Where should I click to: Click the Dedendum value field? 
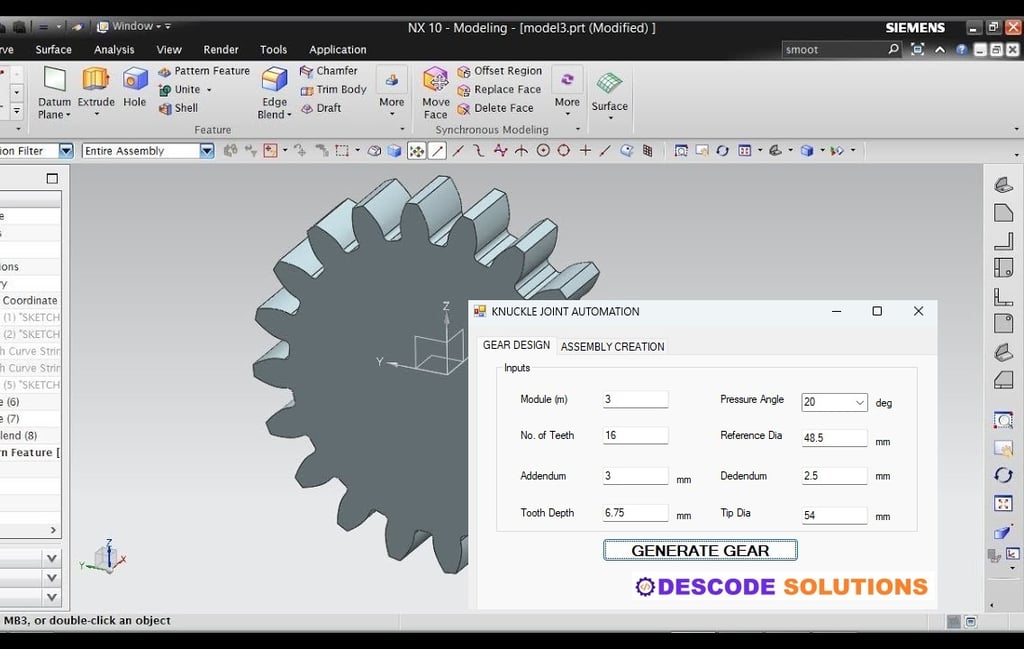[x=834, y=476]
